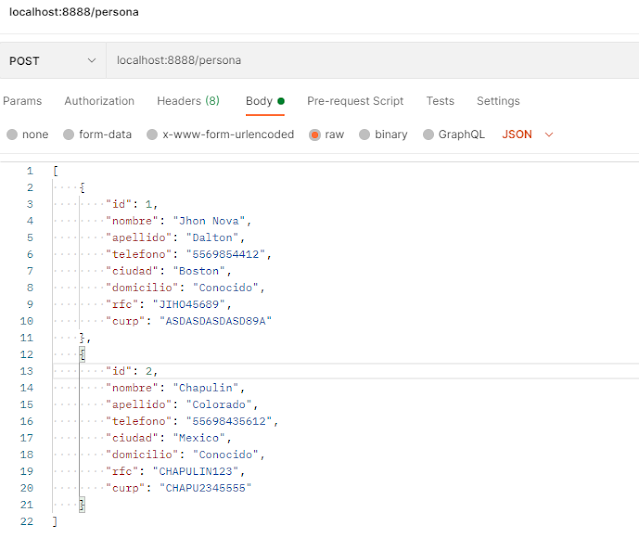Open the Authorization tab
This screenshot has height=538, width=639.
pos(99,101)
